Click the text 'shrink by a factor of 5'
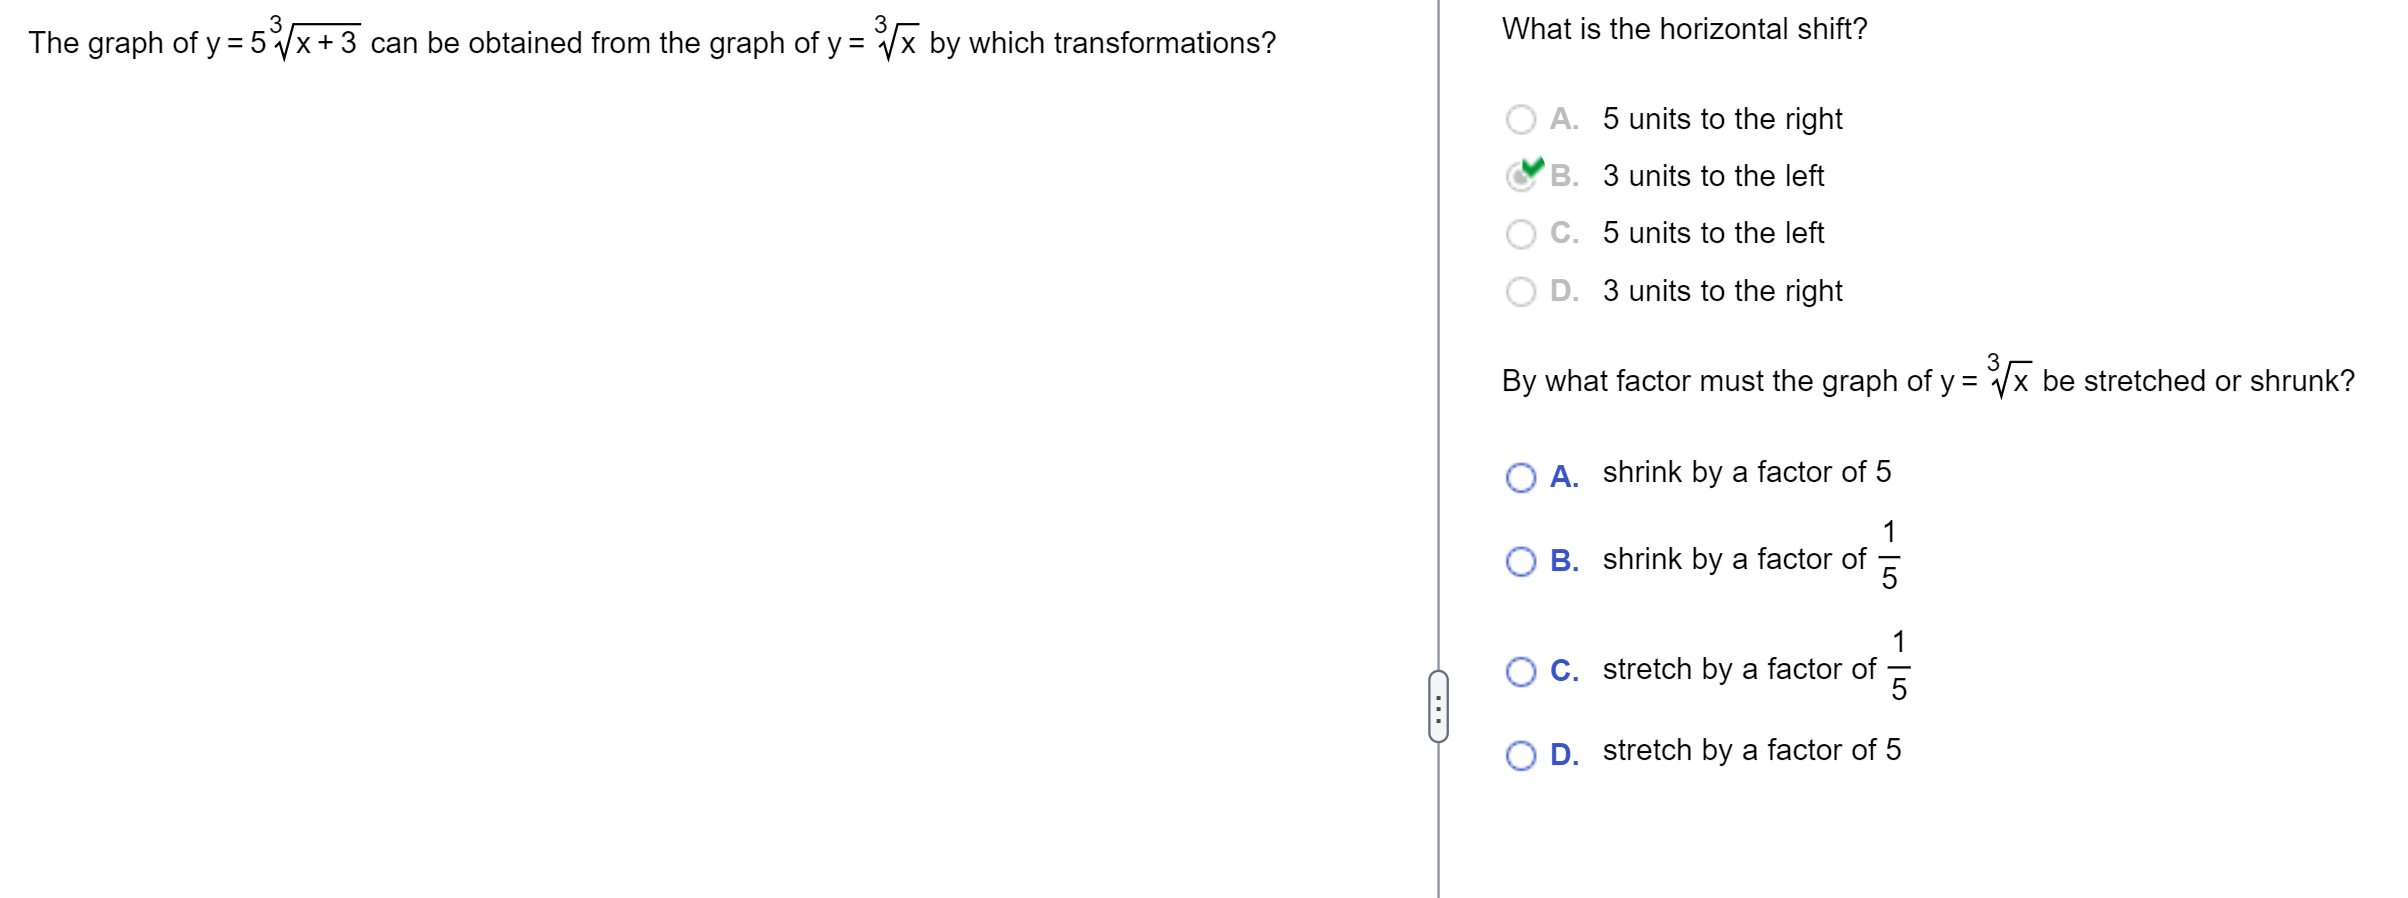Screen dimensions: 2408x898 pos(1746,472)
